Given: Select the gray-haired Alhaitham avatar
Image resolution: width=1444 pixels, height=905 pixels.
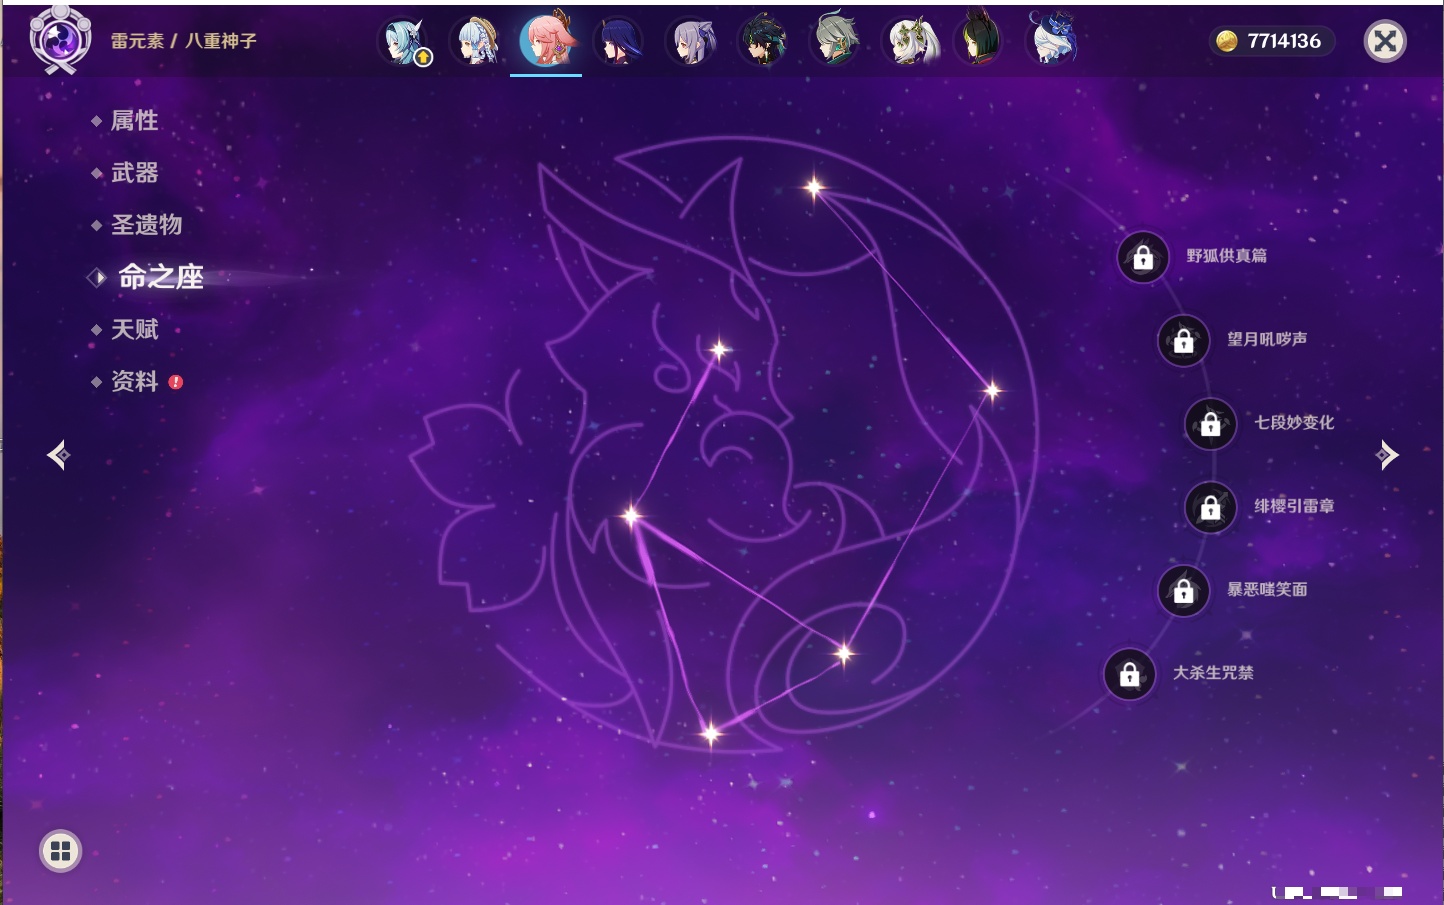Looking at the screenshot, I should (x=835, y=42).
